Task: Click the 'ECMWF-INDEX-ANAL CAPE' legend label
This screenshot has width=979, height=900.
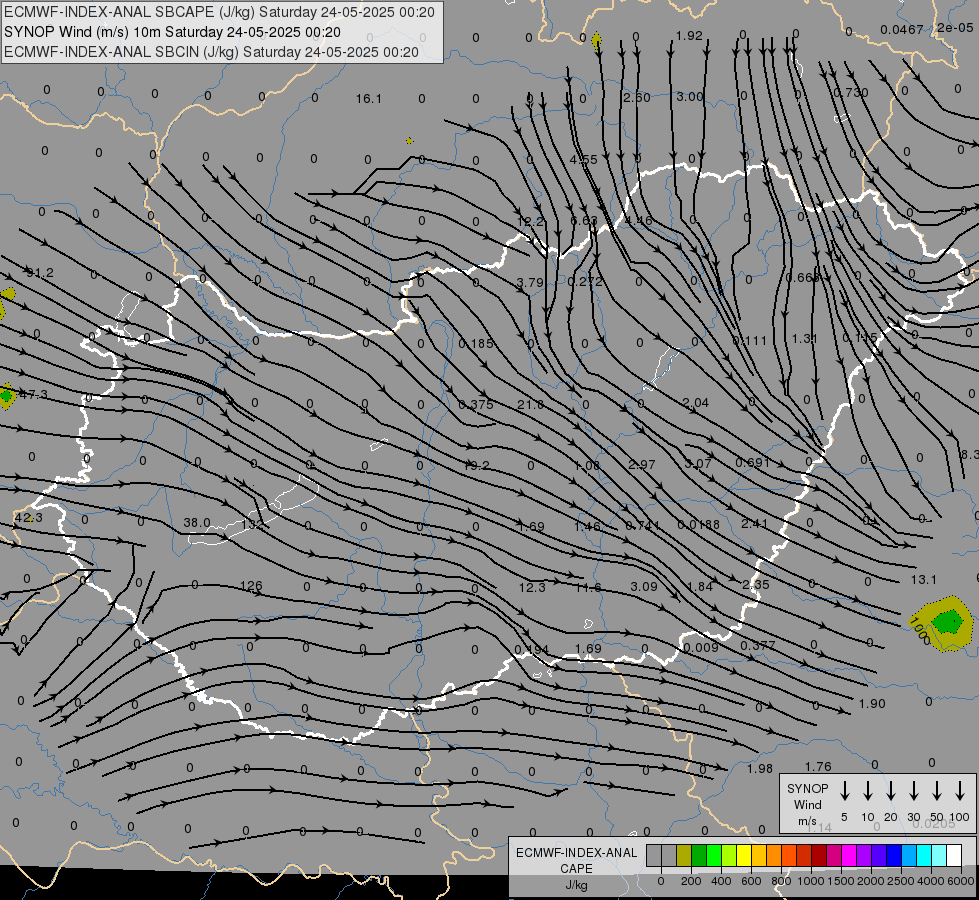Action: click(x=576, y=861)
